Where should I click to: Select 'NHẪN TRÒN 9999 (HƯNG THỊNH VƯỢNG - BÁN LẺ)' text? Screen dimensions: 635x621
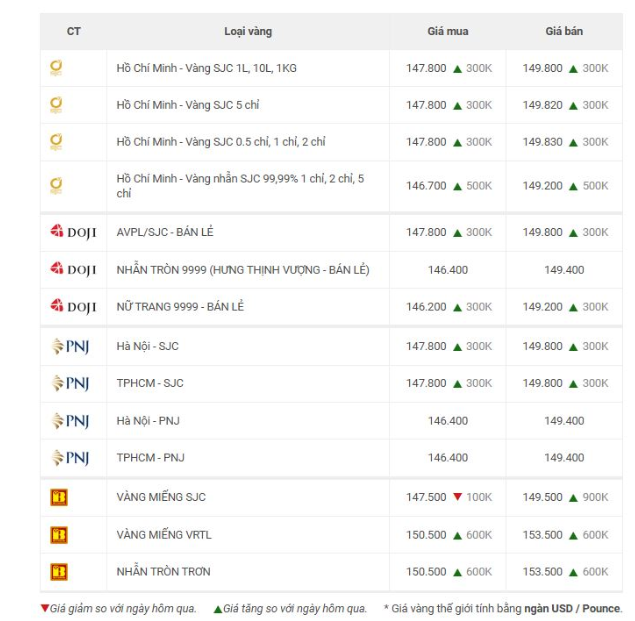tap(243, 270)
